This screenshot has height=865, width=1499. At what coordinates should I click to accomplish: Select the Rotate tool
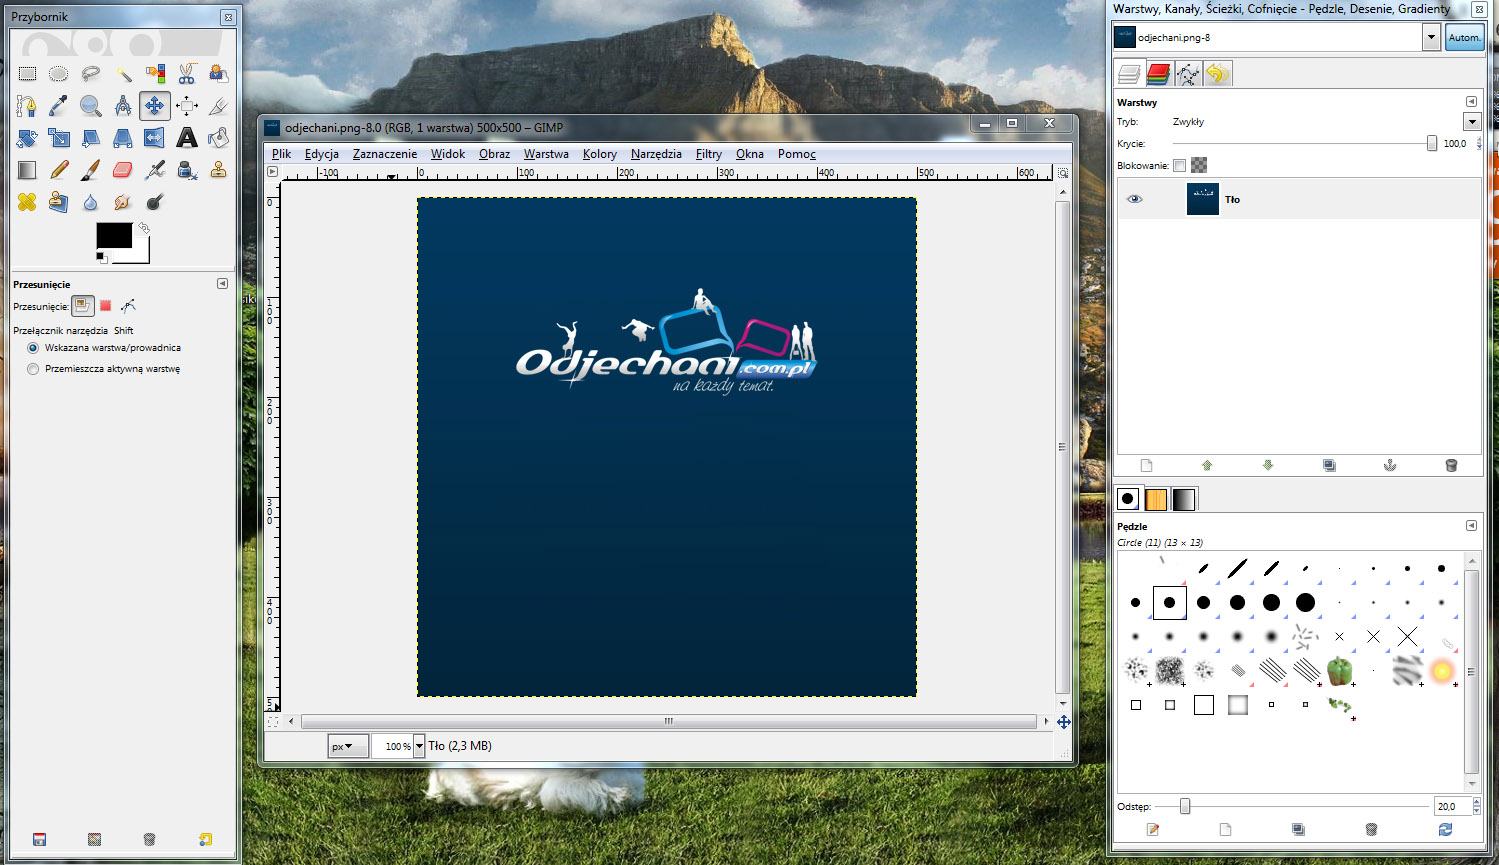tap(27, 137)
